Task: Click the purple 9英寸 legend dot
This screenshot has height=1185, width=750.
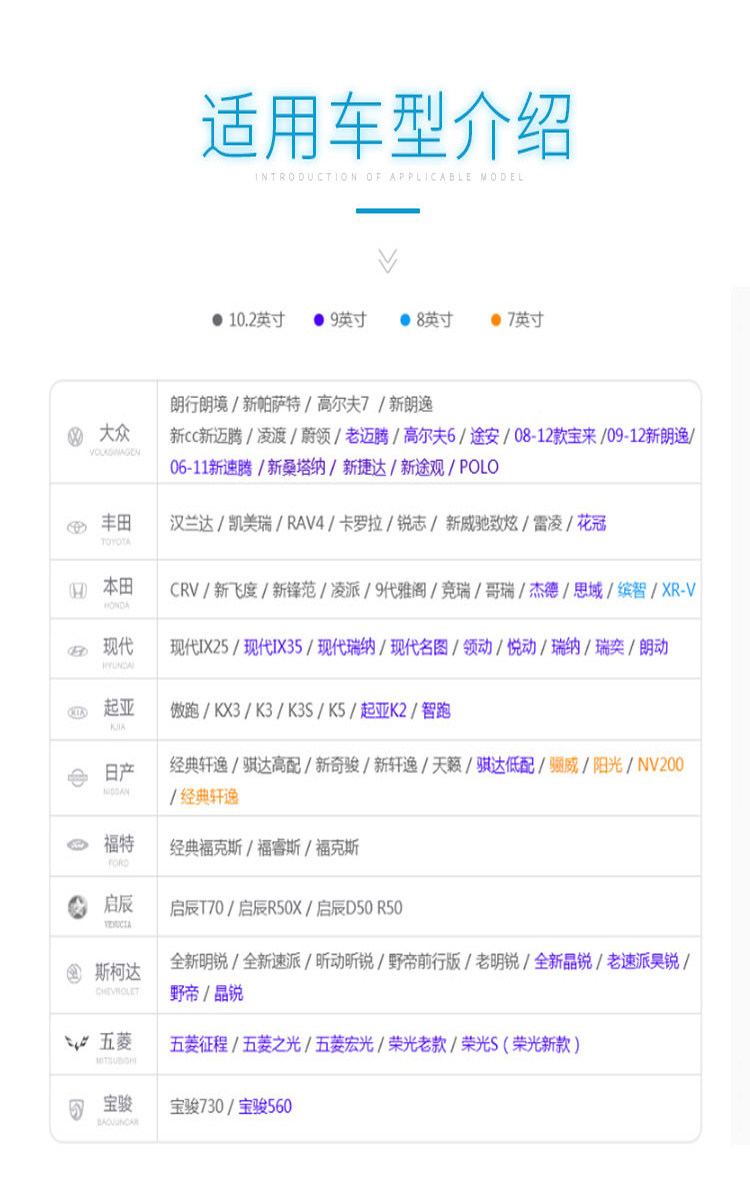Action: [x=318, y=320]
